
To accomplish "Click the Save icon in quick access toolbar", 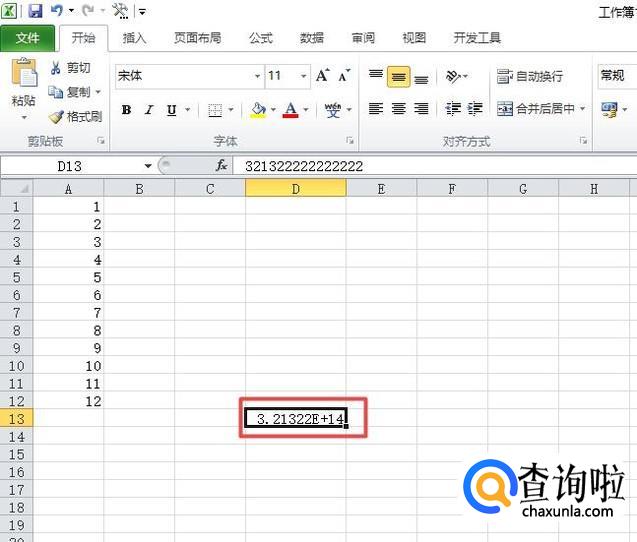I will (x=35, y=10).
